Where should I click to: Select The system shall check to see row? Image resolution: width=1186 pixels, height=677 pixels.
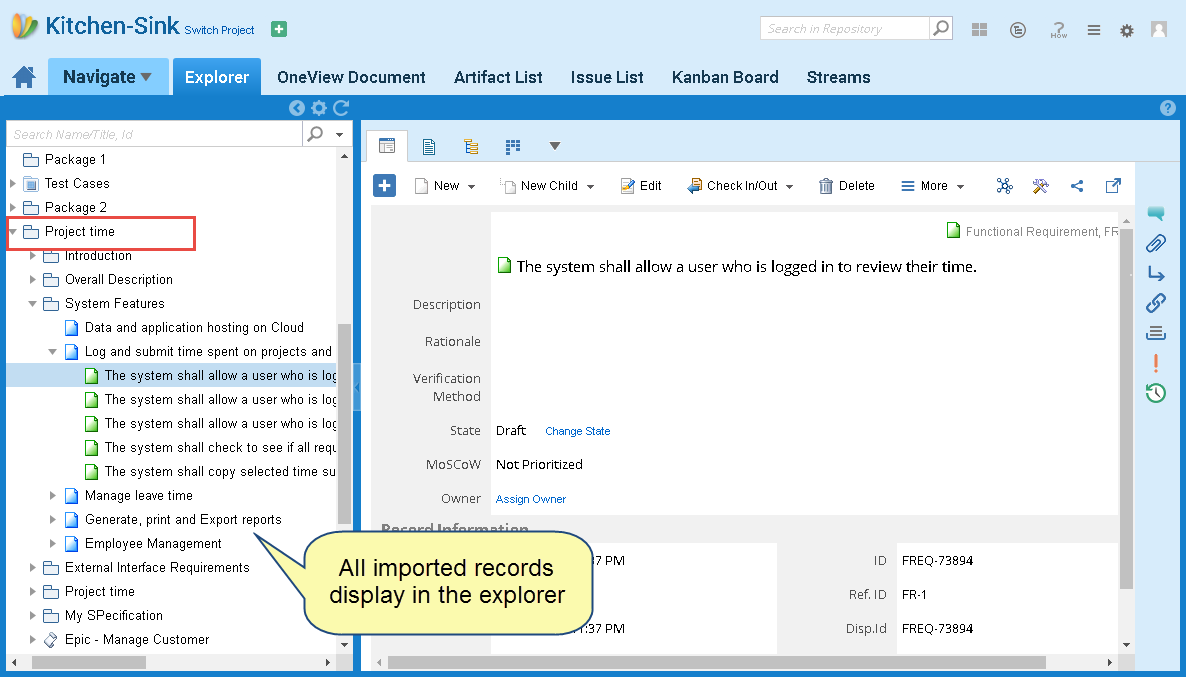tap(219, 448)
